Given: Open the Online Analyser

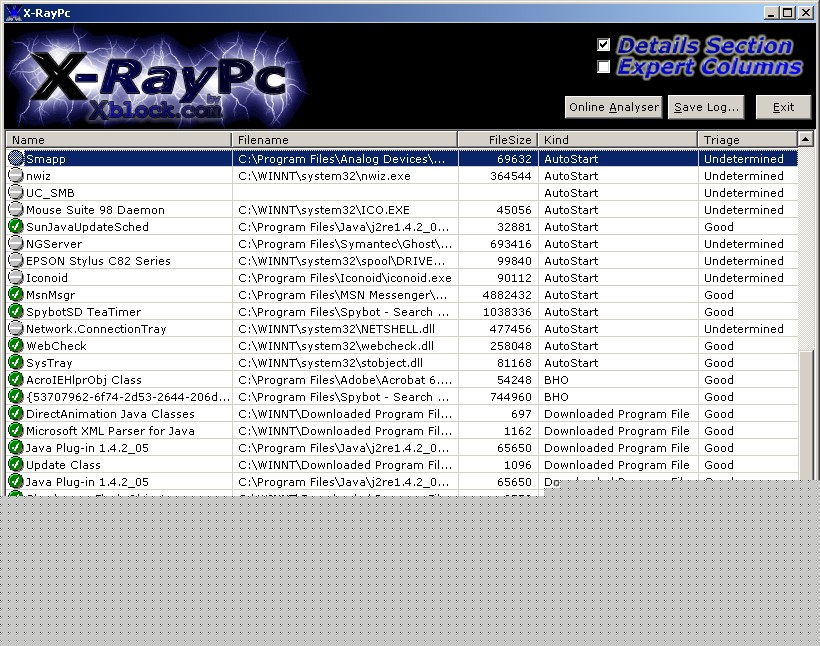Looking at the screenshot, I should pos(613,107).
